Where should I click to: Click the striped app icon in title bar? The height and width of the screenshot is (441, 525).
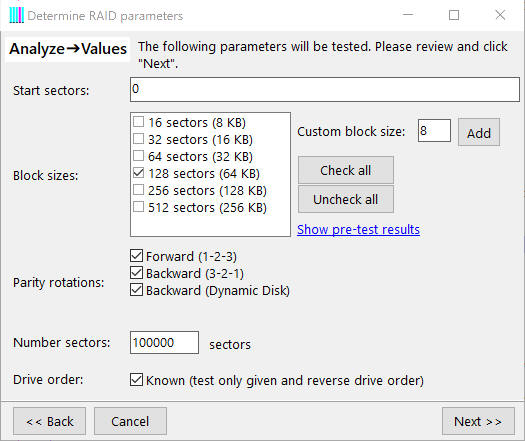click(16, 15)
